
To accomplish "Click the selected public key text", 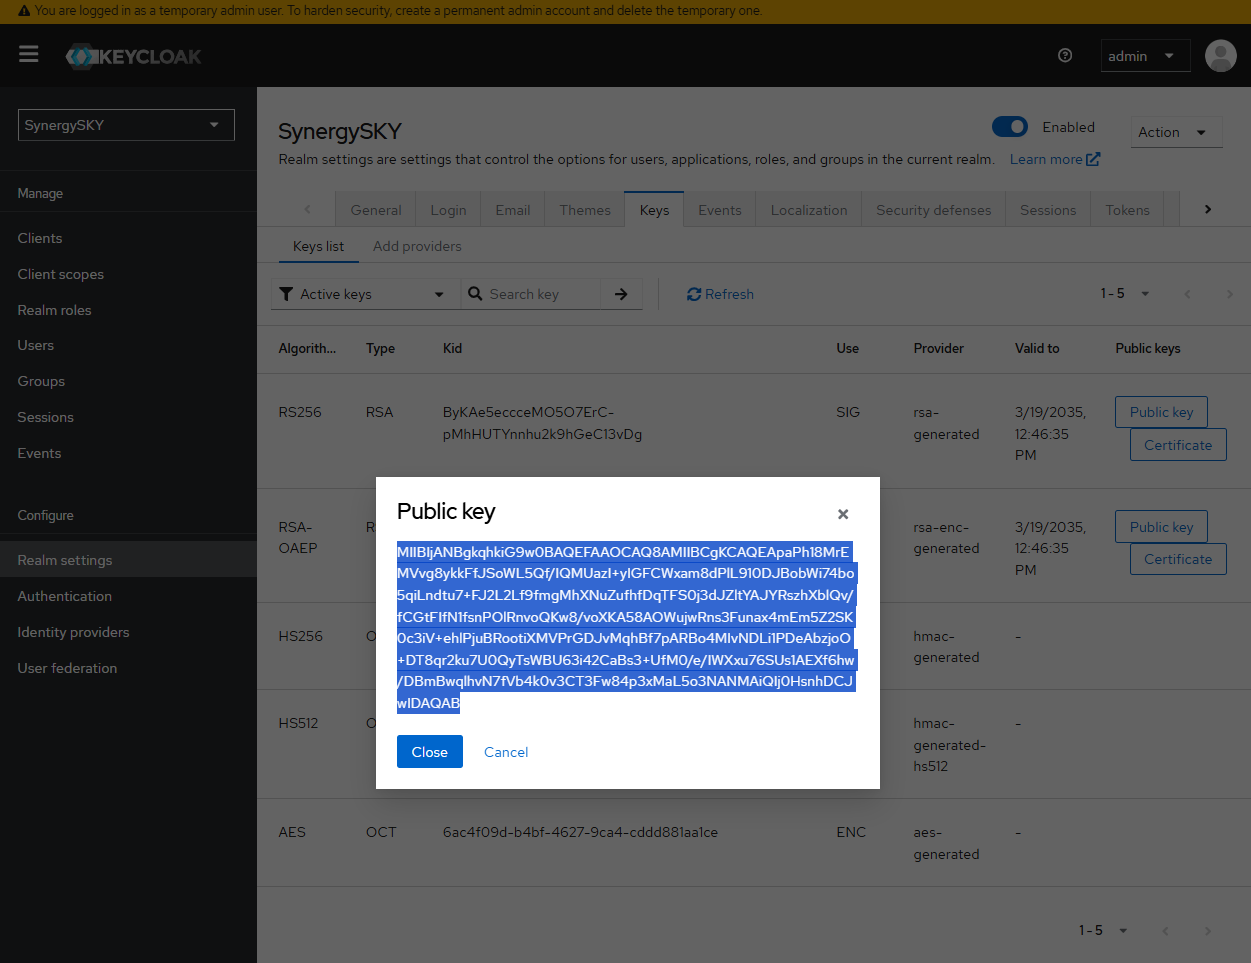I will point(626,627).
